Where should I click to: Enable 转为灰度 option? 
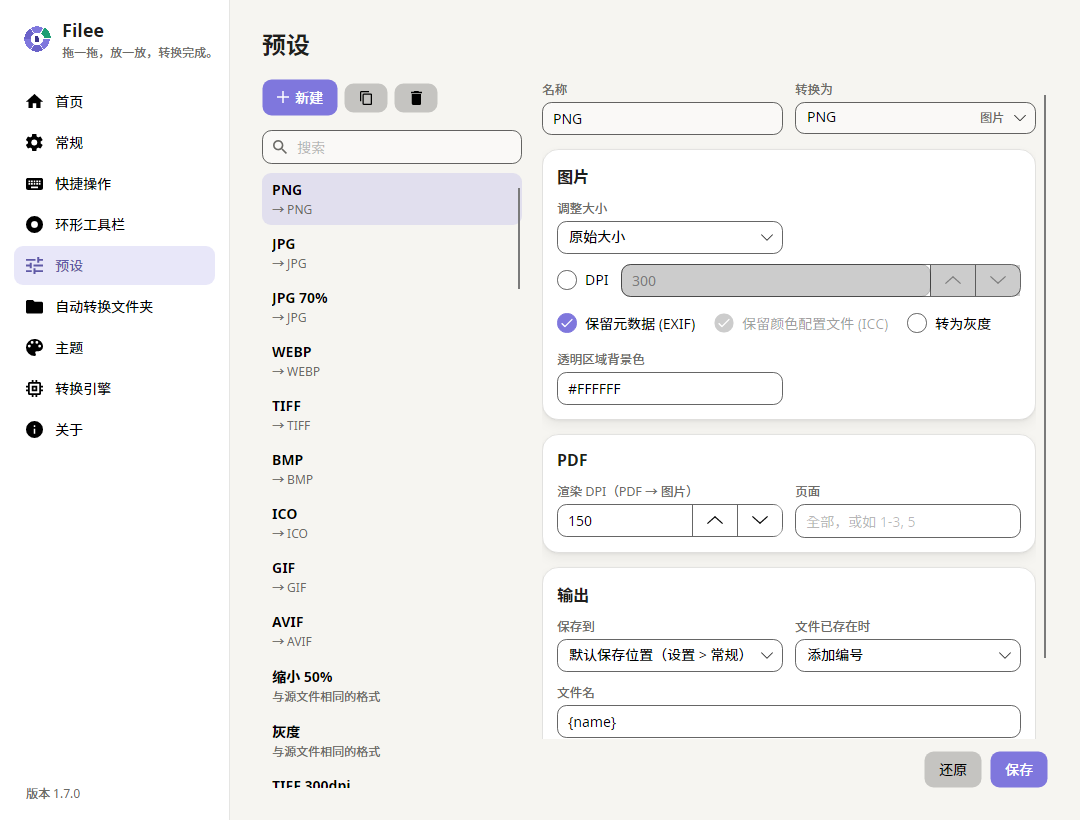coord(917,323)
